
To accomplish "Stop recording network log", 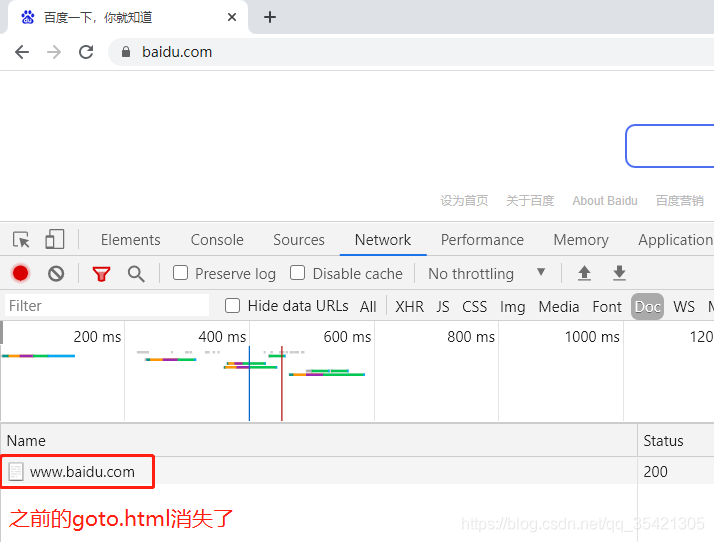I will [20, 273].
